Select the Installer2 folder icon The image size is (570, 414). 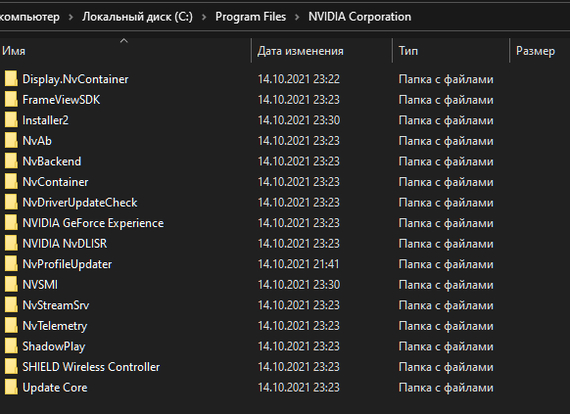point(11,120)
